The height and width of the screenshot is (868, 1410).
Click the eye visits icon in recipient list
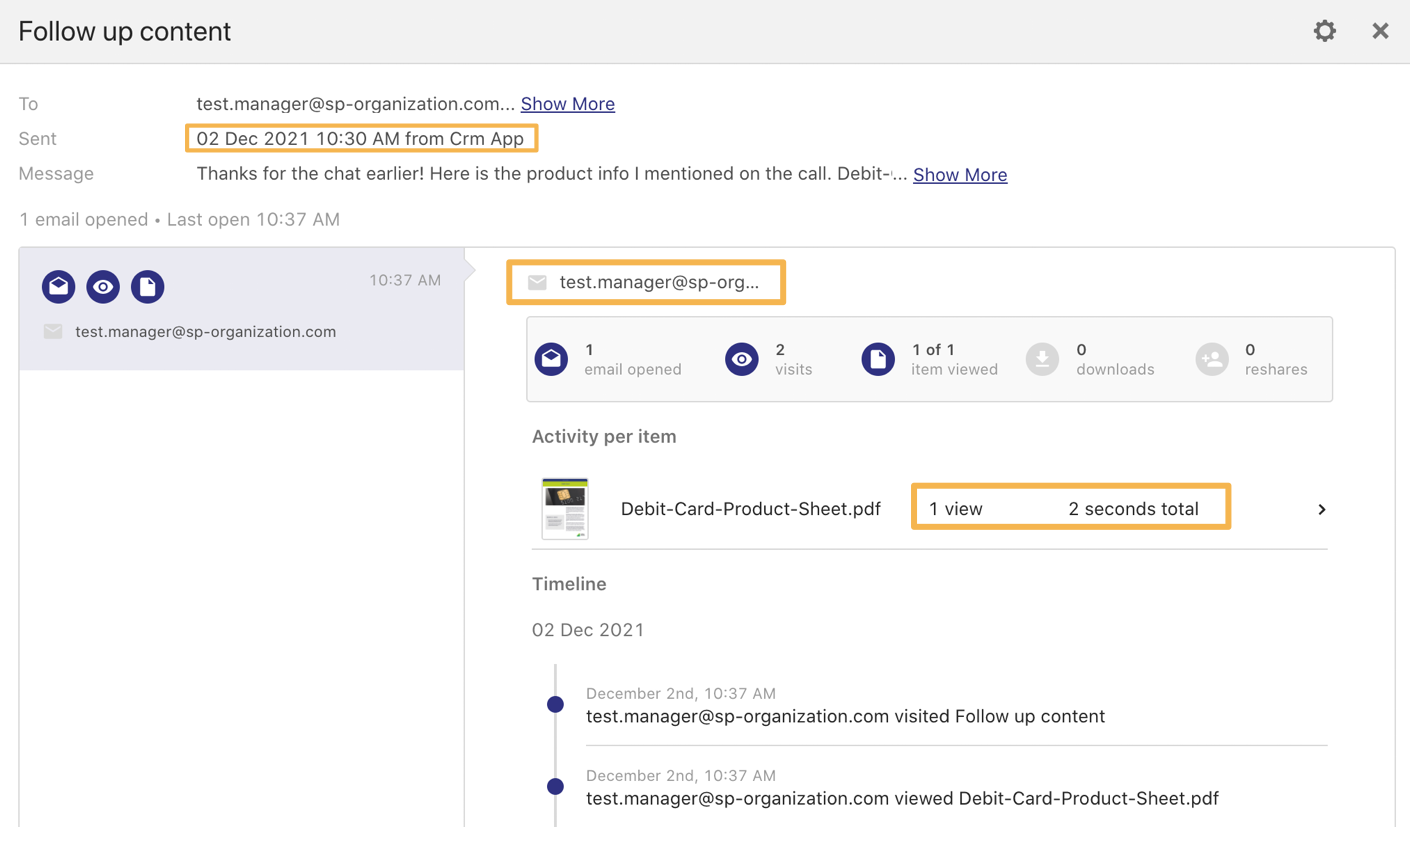(103, 287)
